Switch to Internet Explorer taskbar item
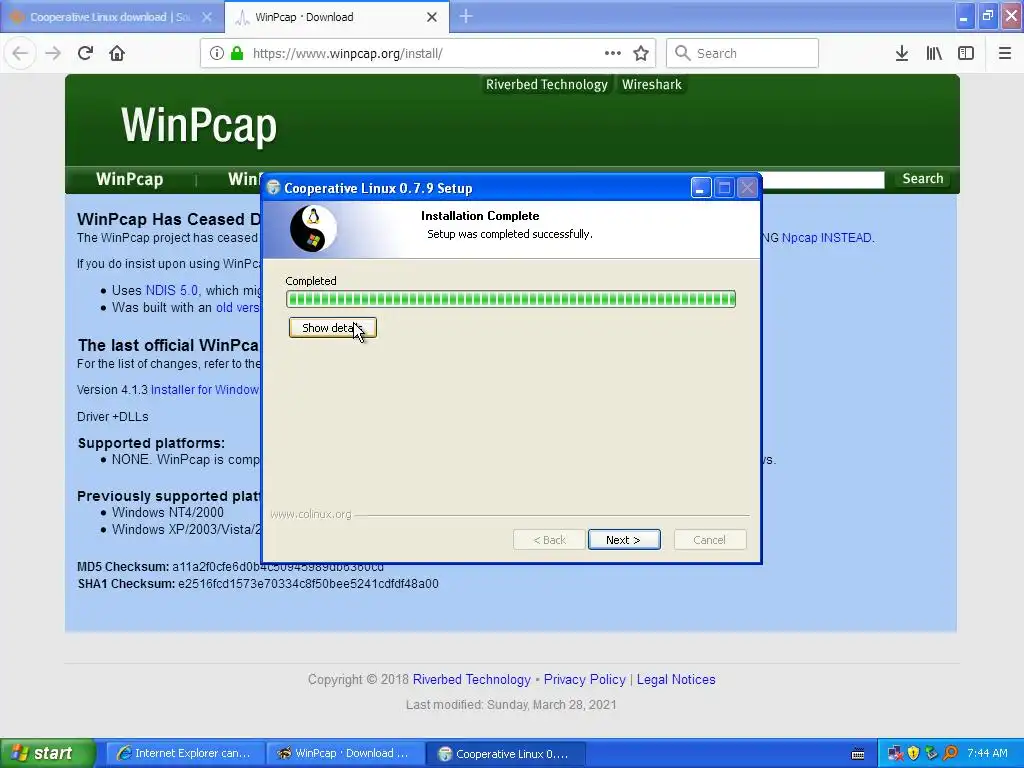 (185, 753)
